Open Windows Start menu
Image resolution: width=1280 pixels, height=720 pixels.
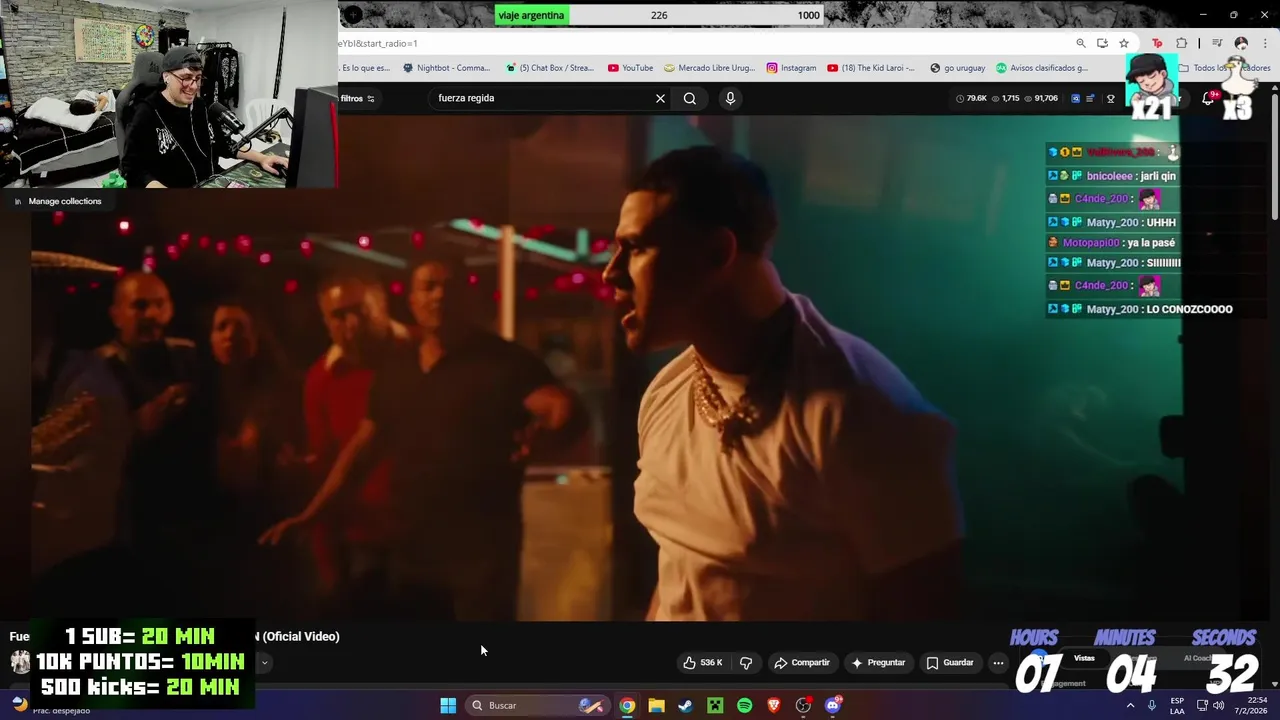[448, 705]
